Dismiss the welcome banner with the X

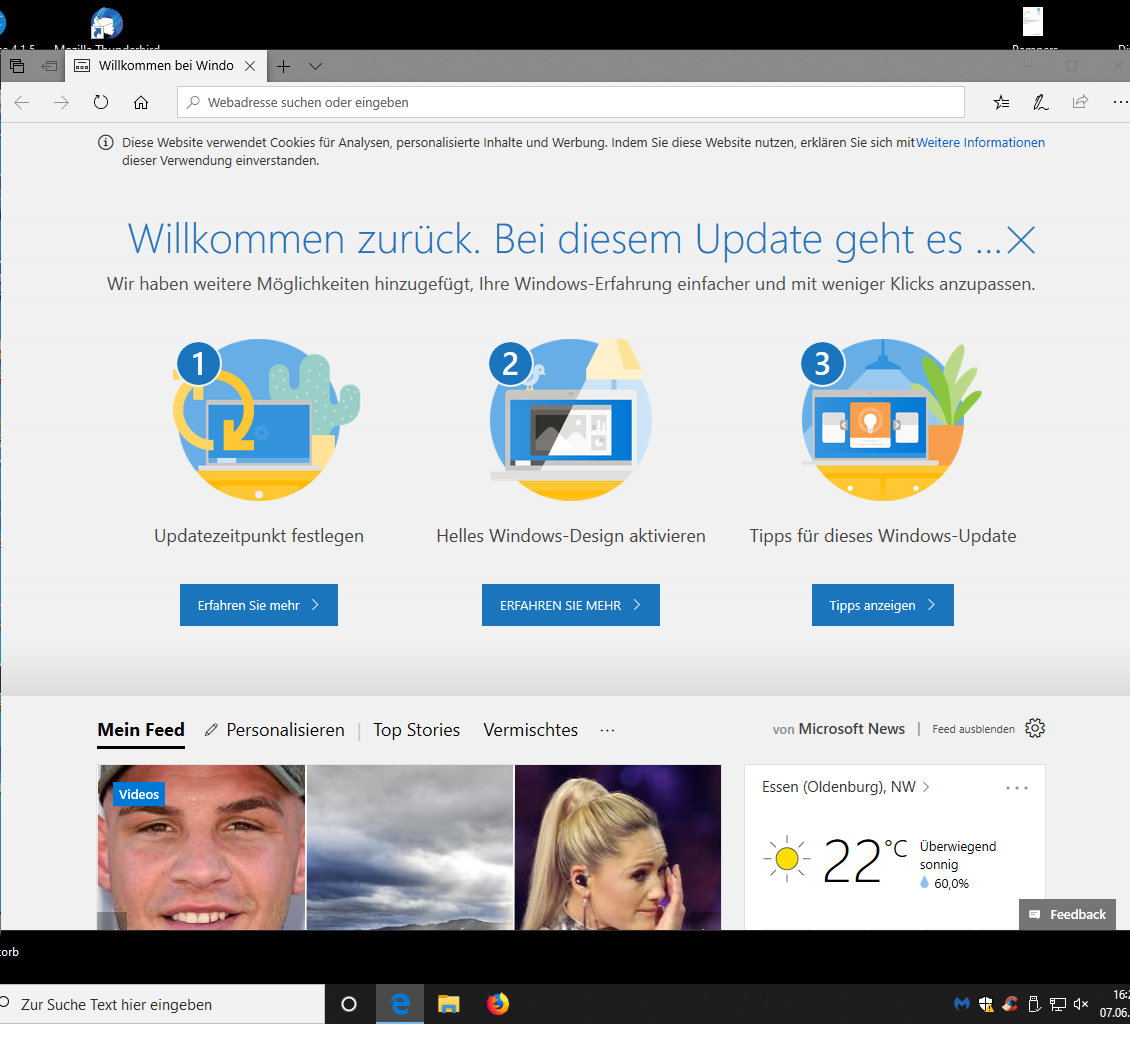tap(1020, 240)
